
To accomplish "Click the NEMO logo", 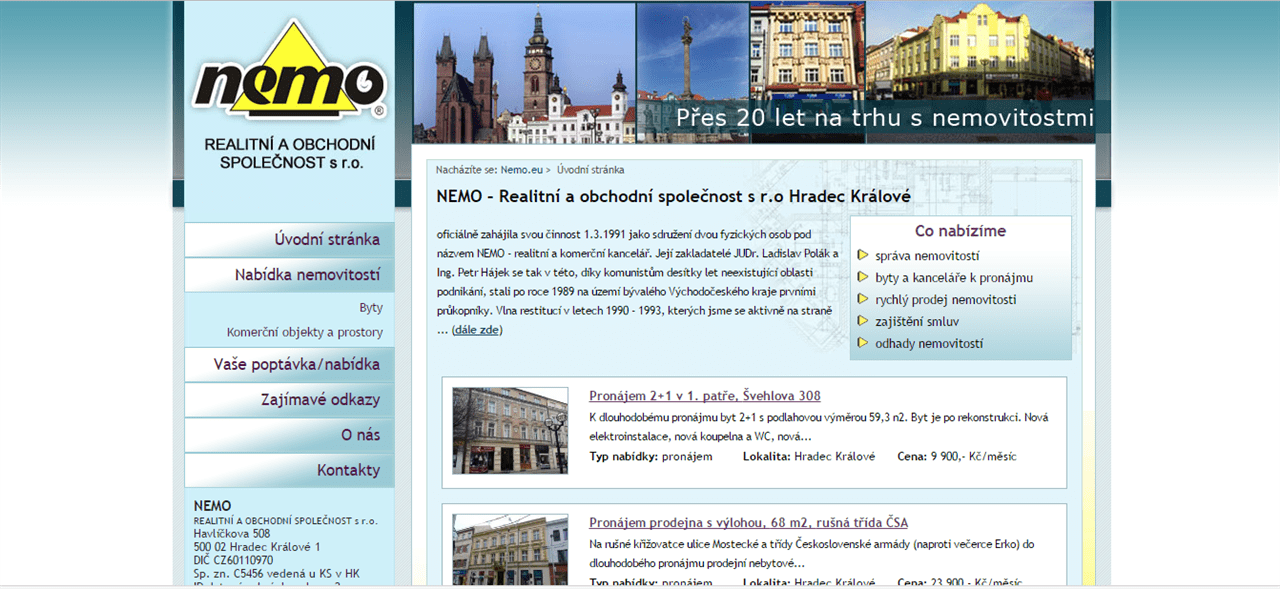I will [x=289, y=71].
